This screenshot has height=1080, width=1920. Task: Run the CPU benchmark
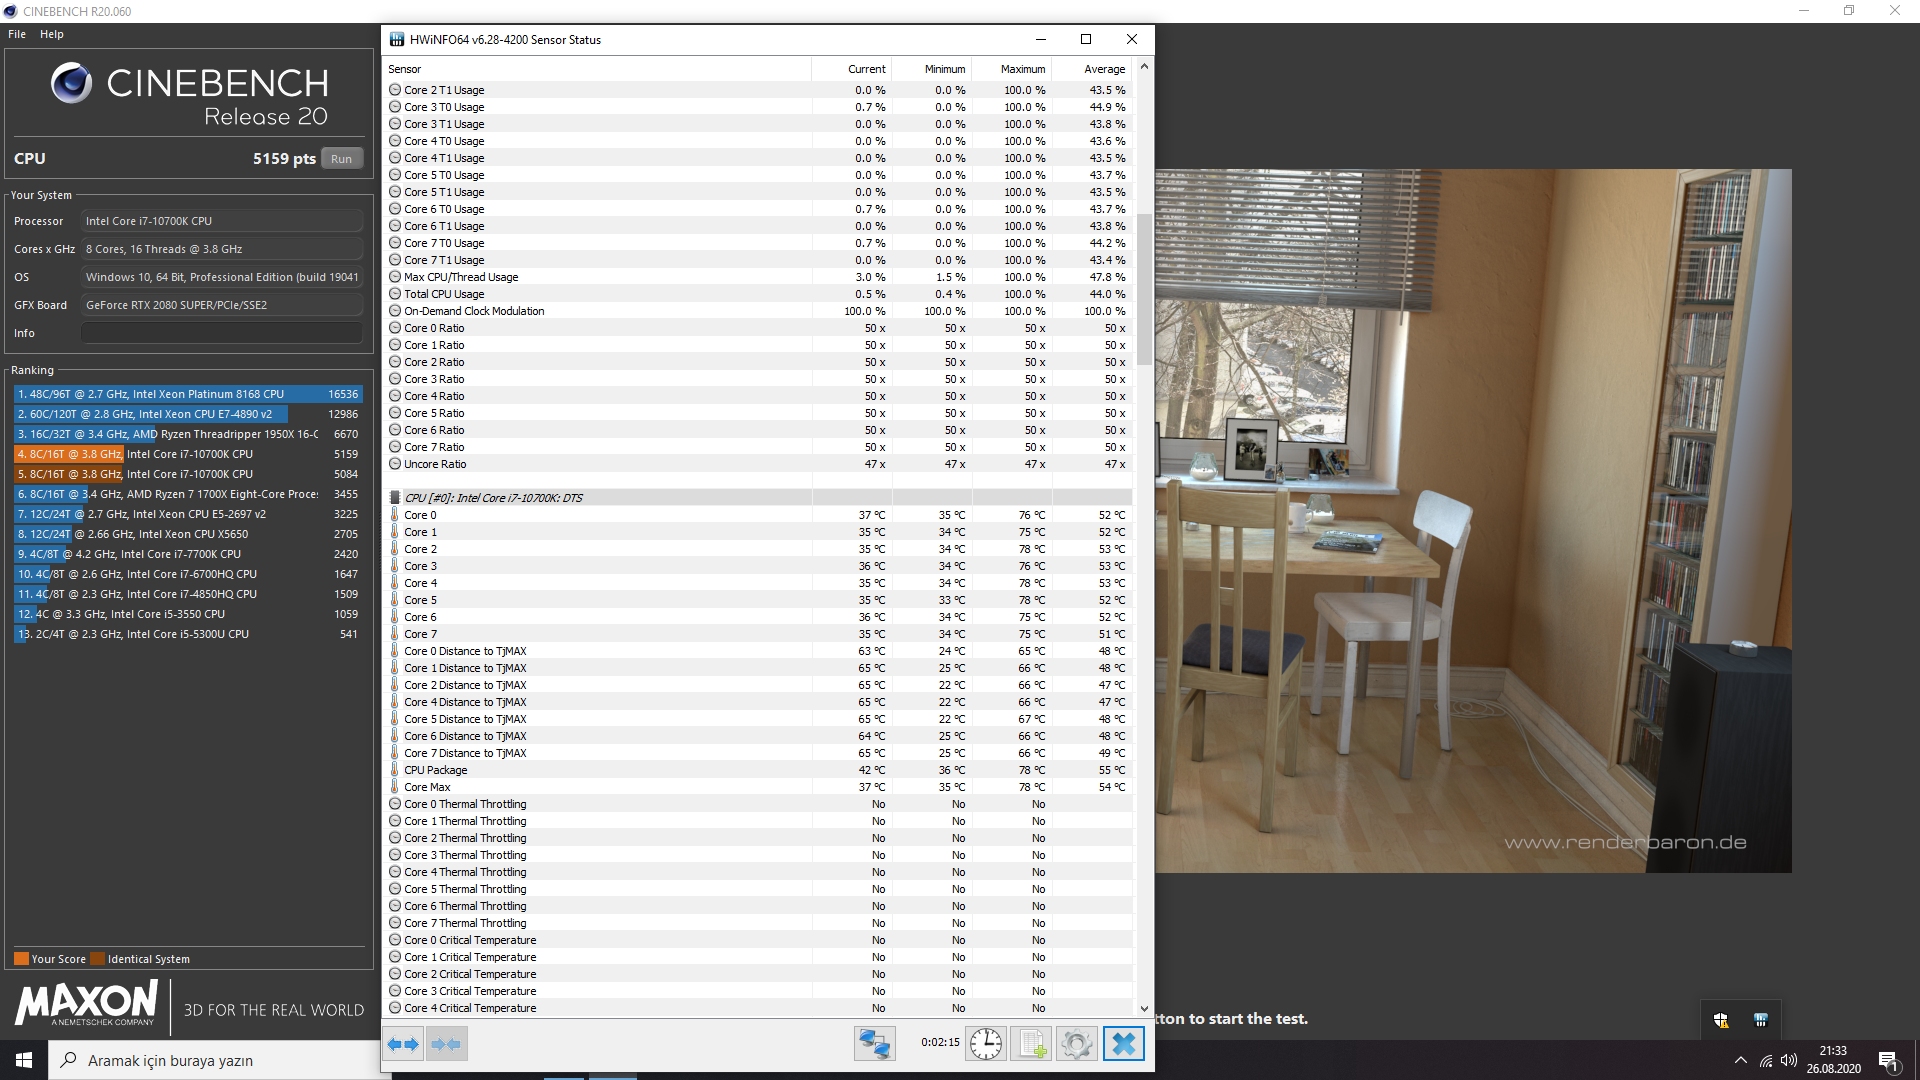[342, 159]
